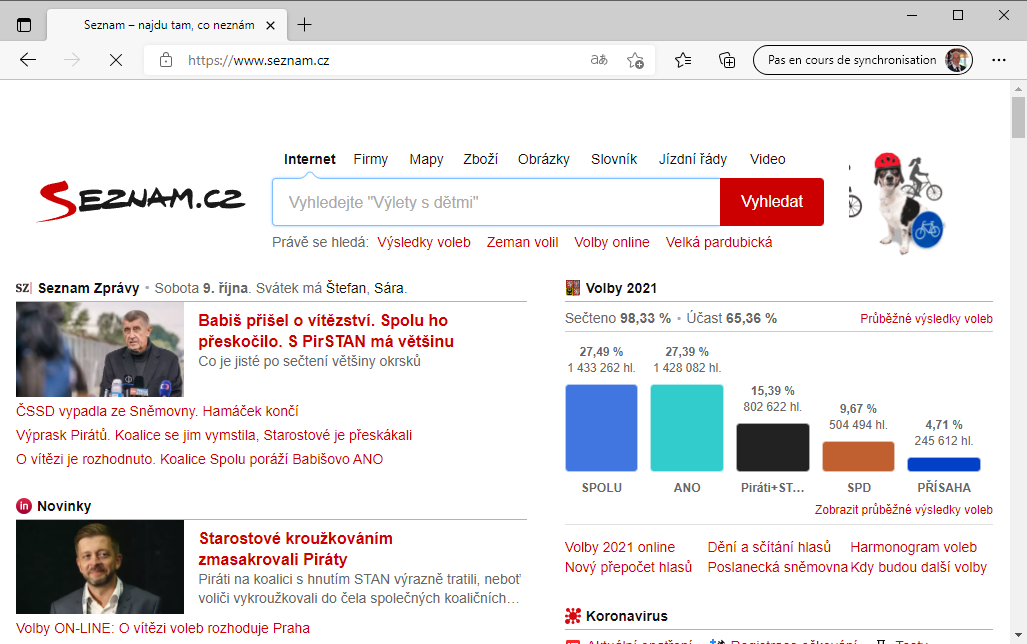Click the dark blue PŘÍSAHA result bar

click(x=944, y=464)
